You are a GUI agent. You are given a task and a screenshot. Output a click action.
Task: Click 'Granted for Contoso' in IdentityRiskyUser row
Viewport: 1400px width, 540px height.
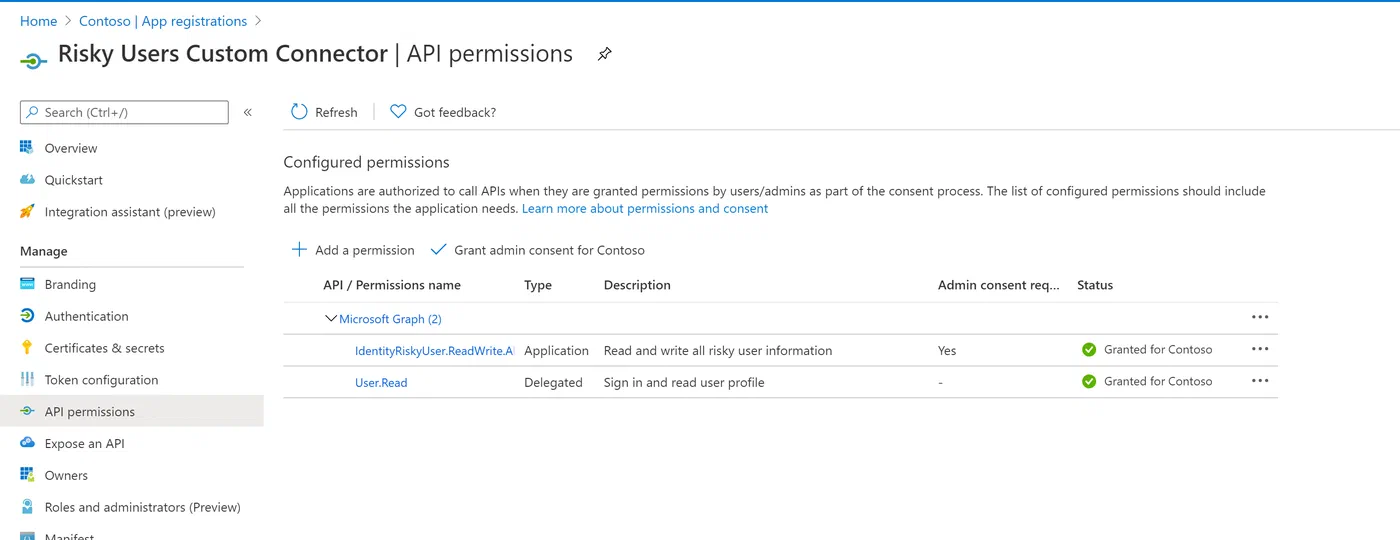coord(1158,350)
